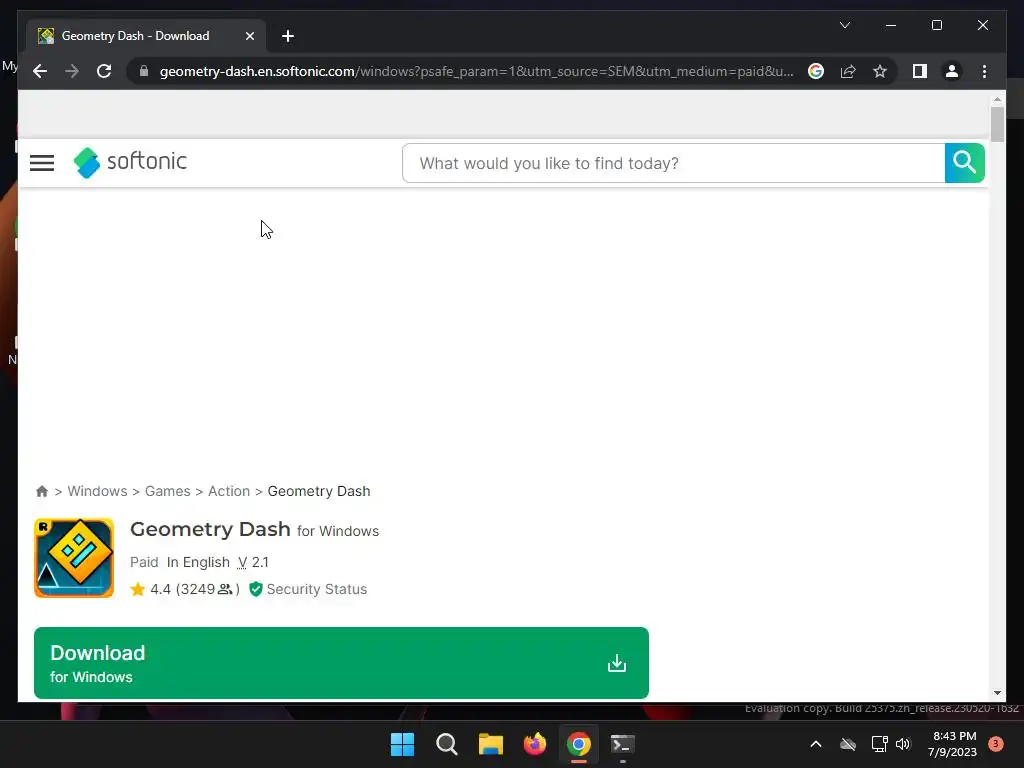Bookmark this page with the star icon

tap(880, 71)
